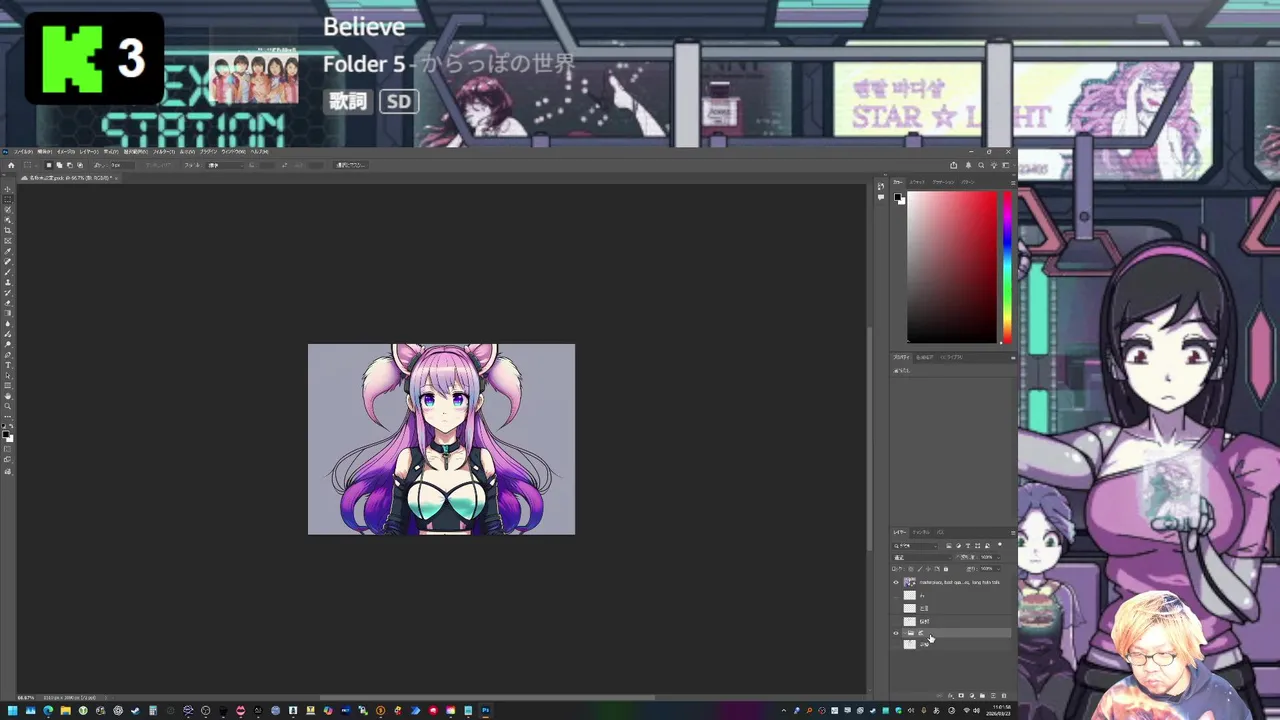Select the Path Selection tool

coord(8,375)
